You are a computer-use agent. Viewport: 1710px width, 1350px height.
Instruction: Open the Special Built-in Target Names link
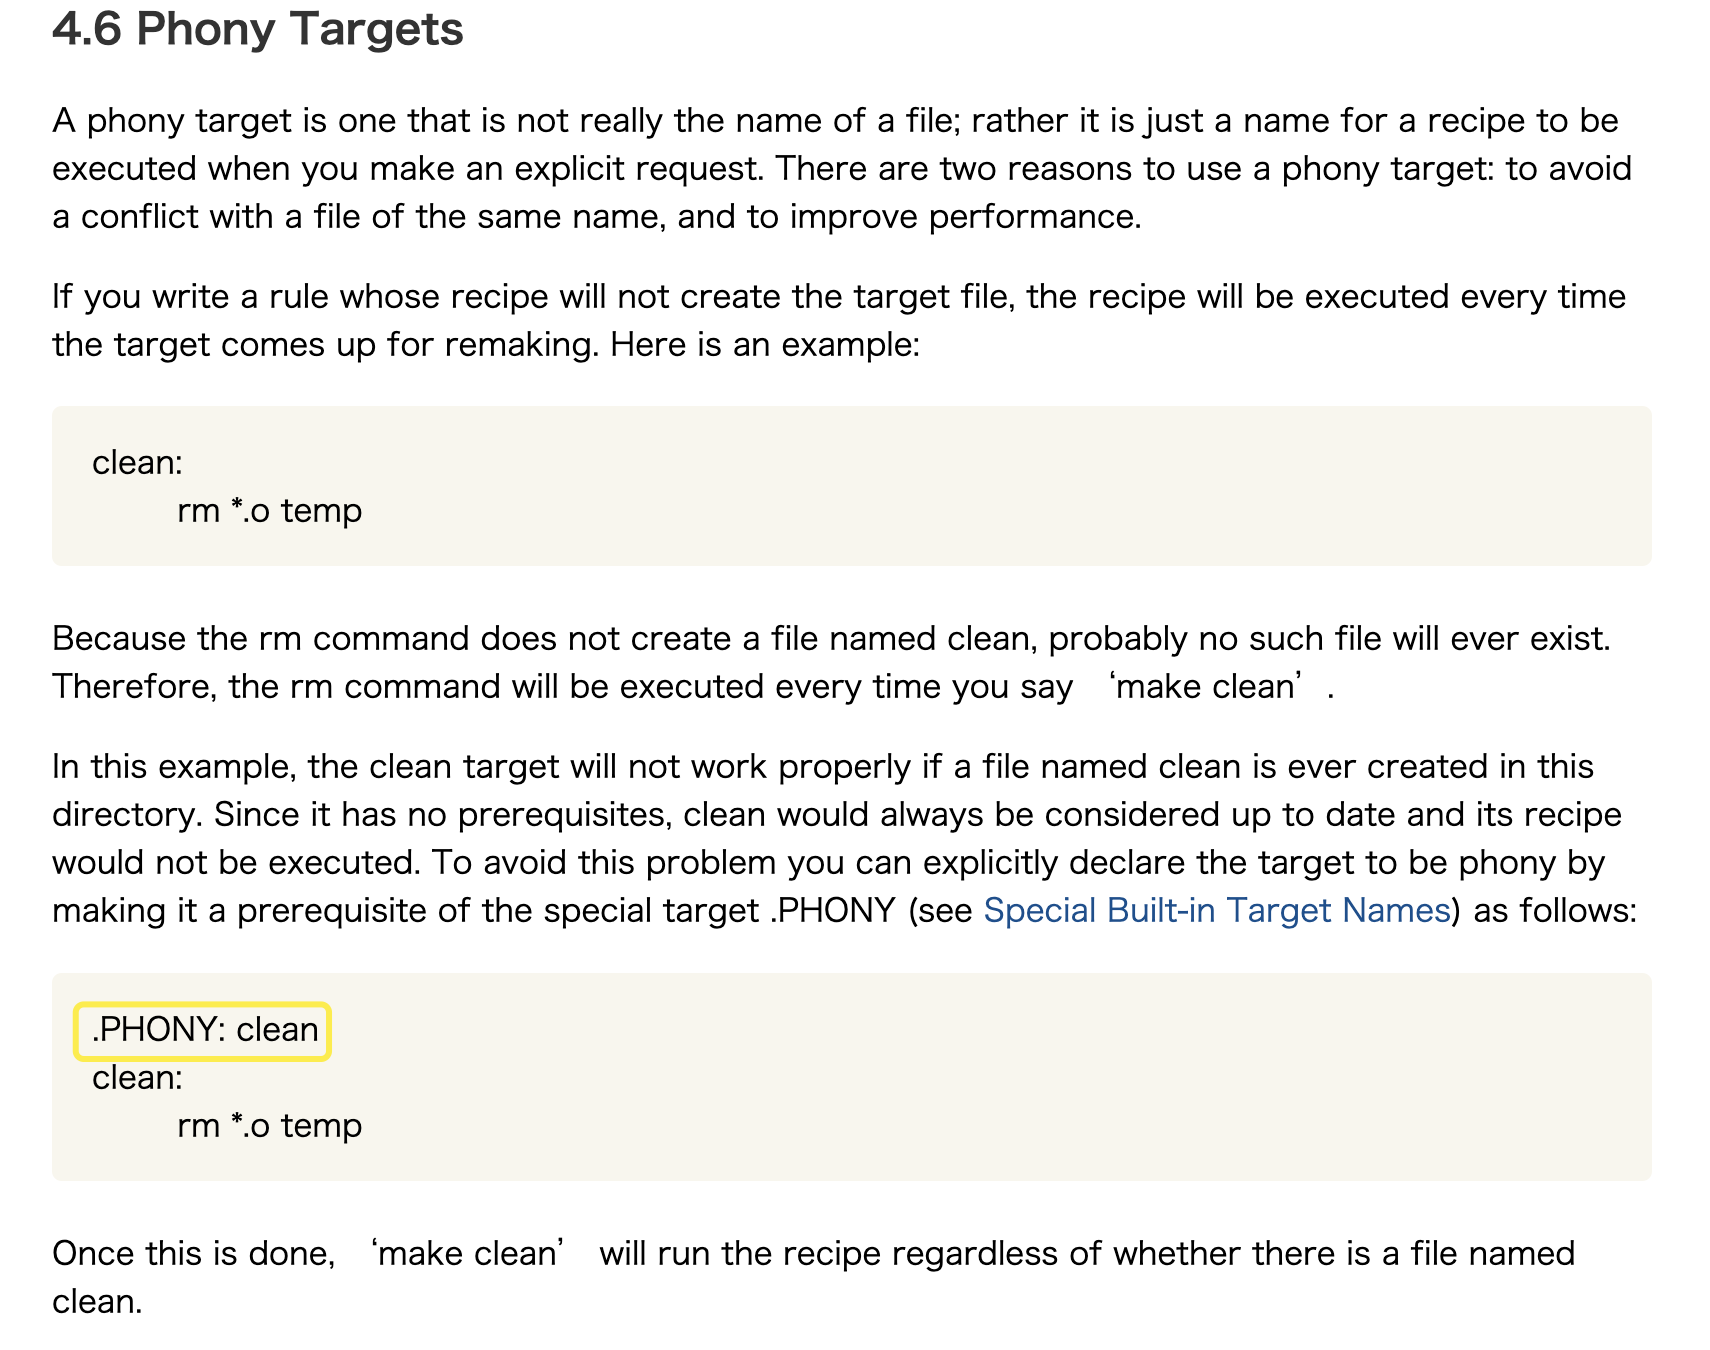coord(1216,910)
